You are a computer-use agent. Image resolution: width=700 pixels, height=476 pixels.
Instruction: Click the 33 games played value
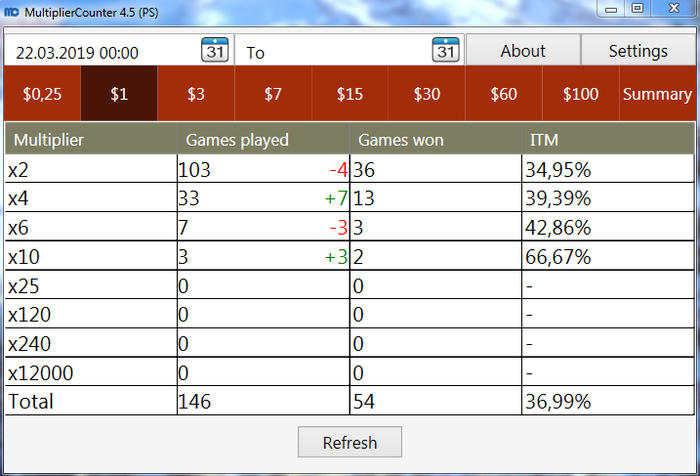[188, 198]
